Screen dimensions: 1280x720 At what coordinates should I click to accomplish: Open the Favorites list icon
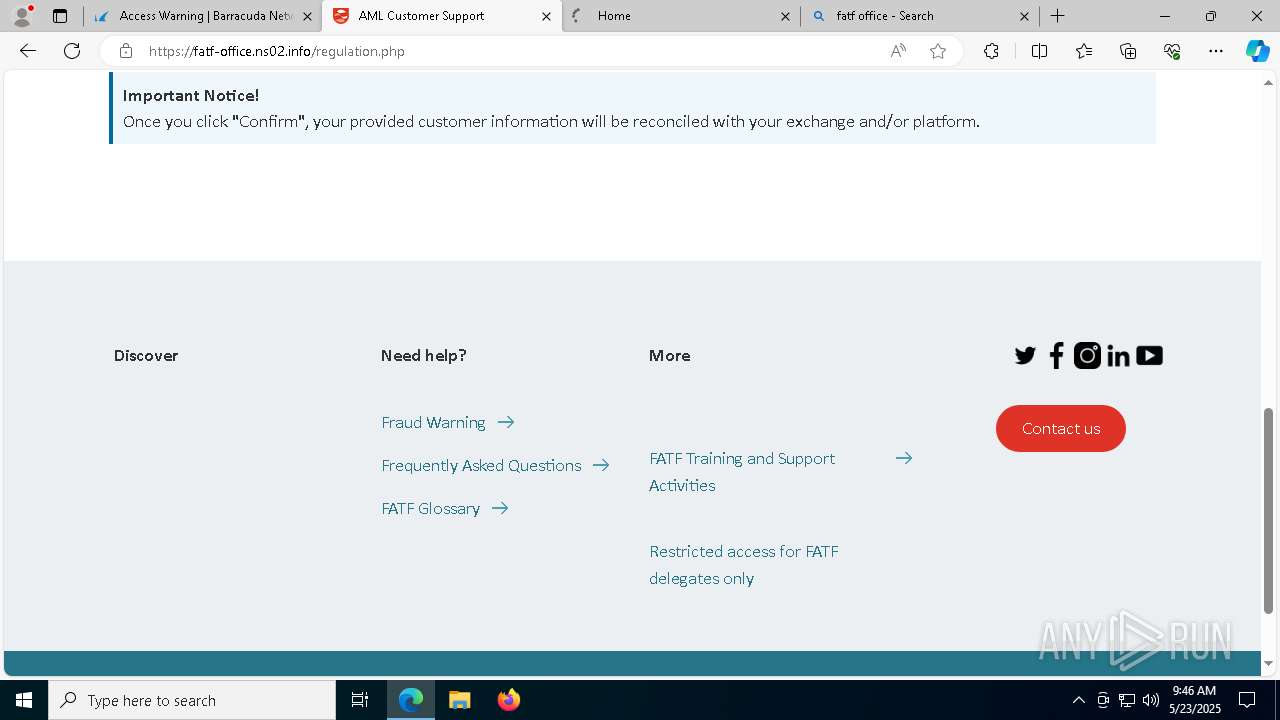point(1084,51)
